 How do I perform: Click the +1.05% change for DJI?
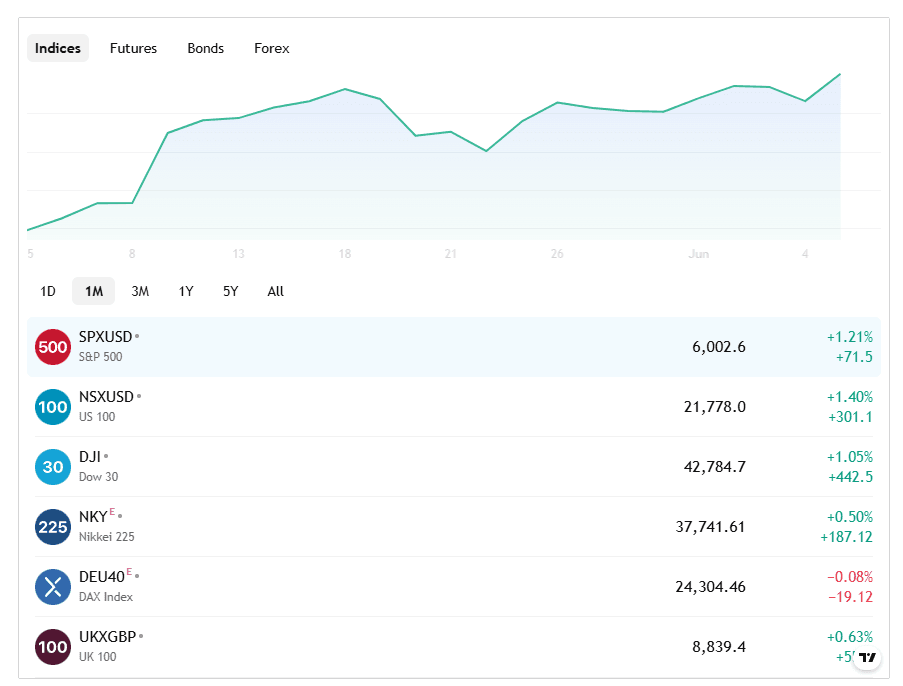click(850, 457)
